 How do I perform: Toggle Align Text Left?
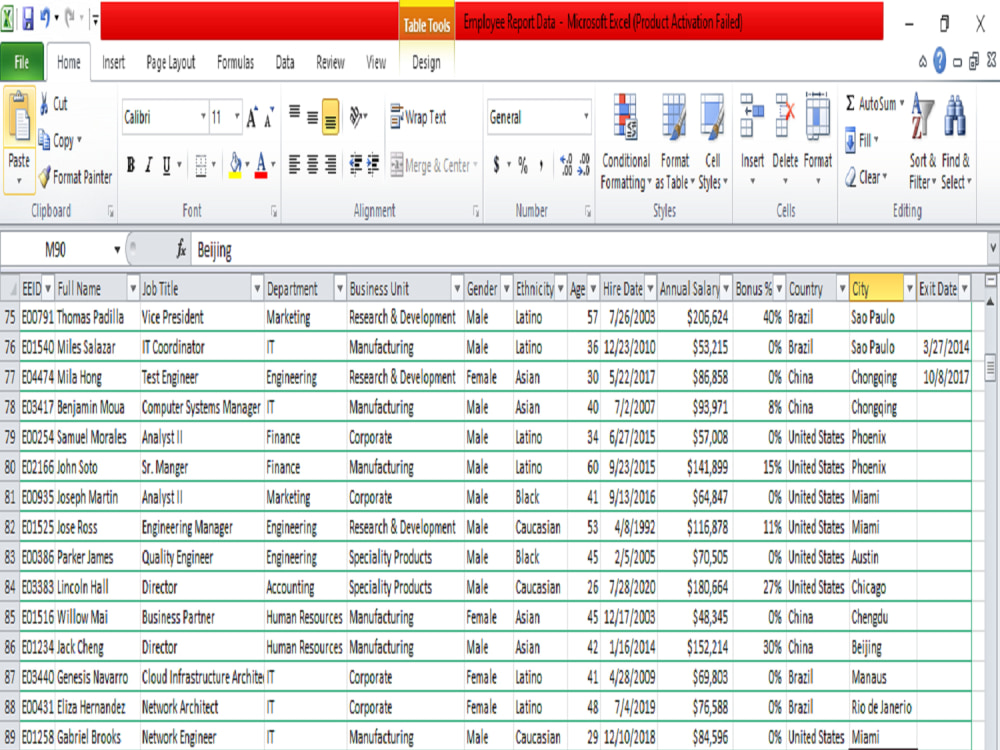point(295,165)
